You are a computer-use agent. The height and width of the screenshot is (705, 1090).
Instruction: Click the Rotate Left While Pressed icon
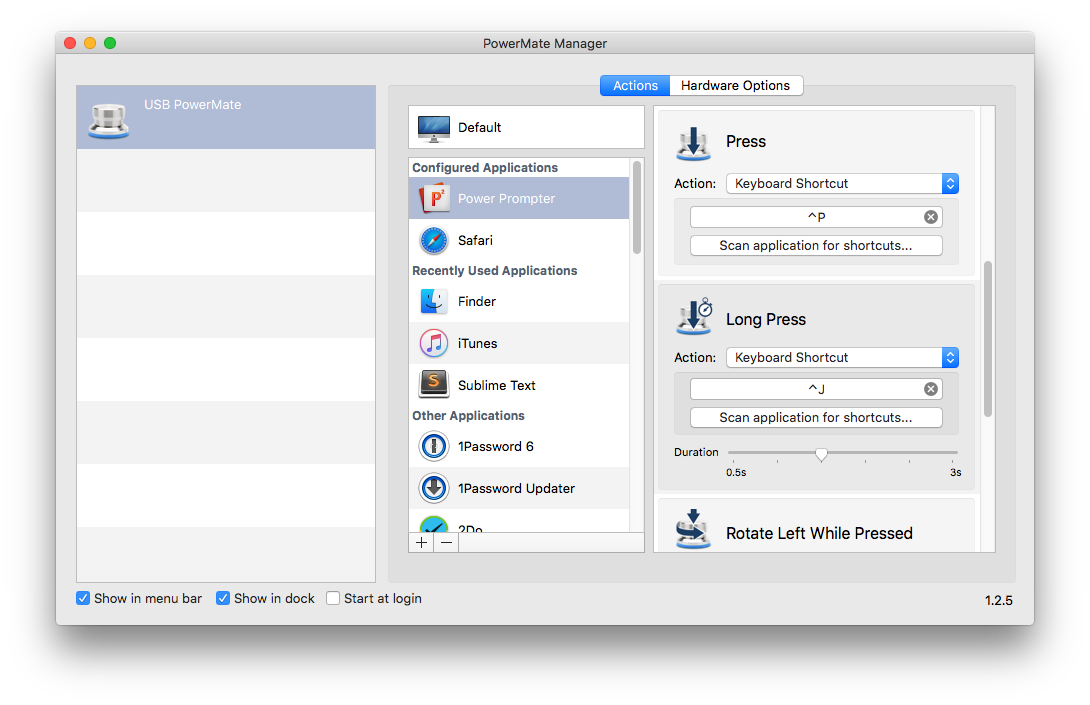(693, 529)
